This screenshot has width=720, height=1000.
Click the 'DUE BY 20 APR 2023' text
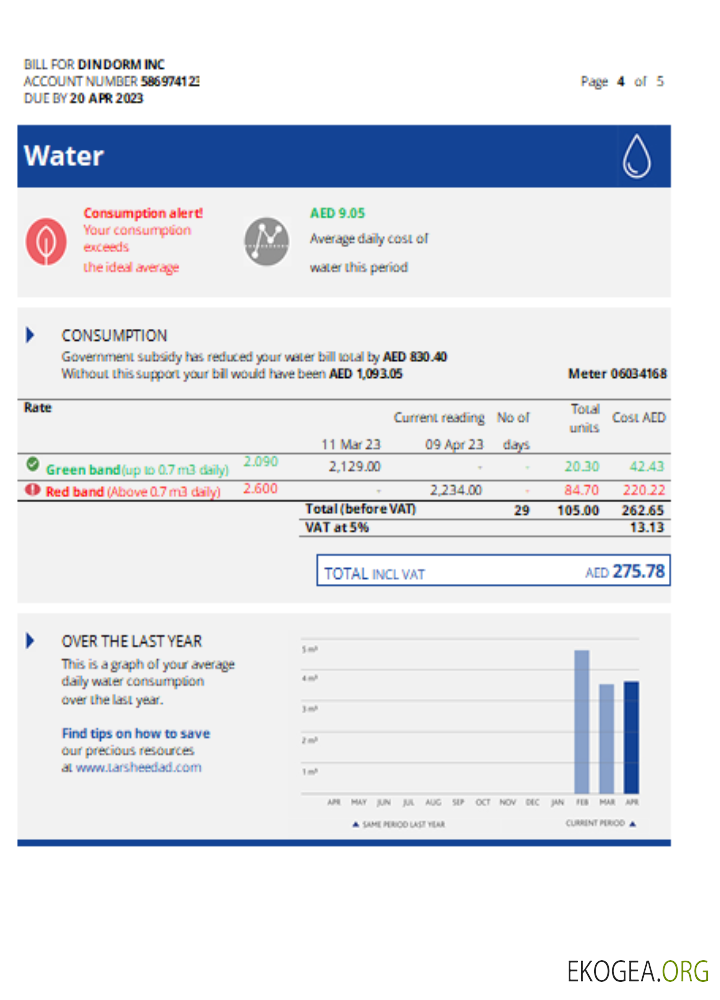(84, 98)
